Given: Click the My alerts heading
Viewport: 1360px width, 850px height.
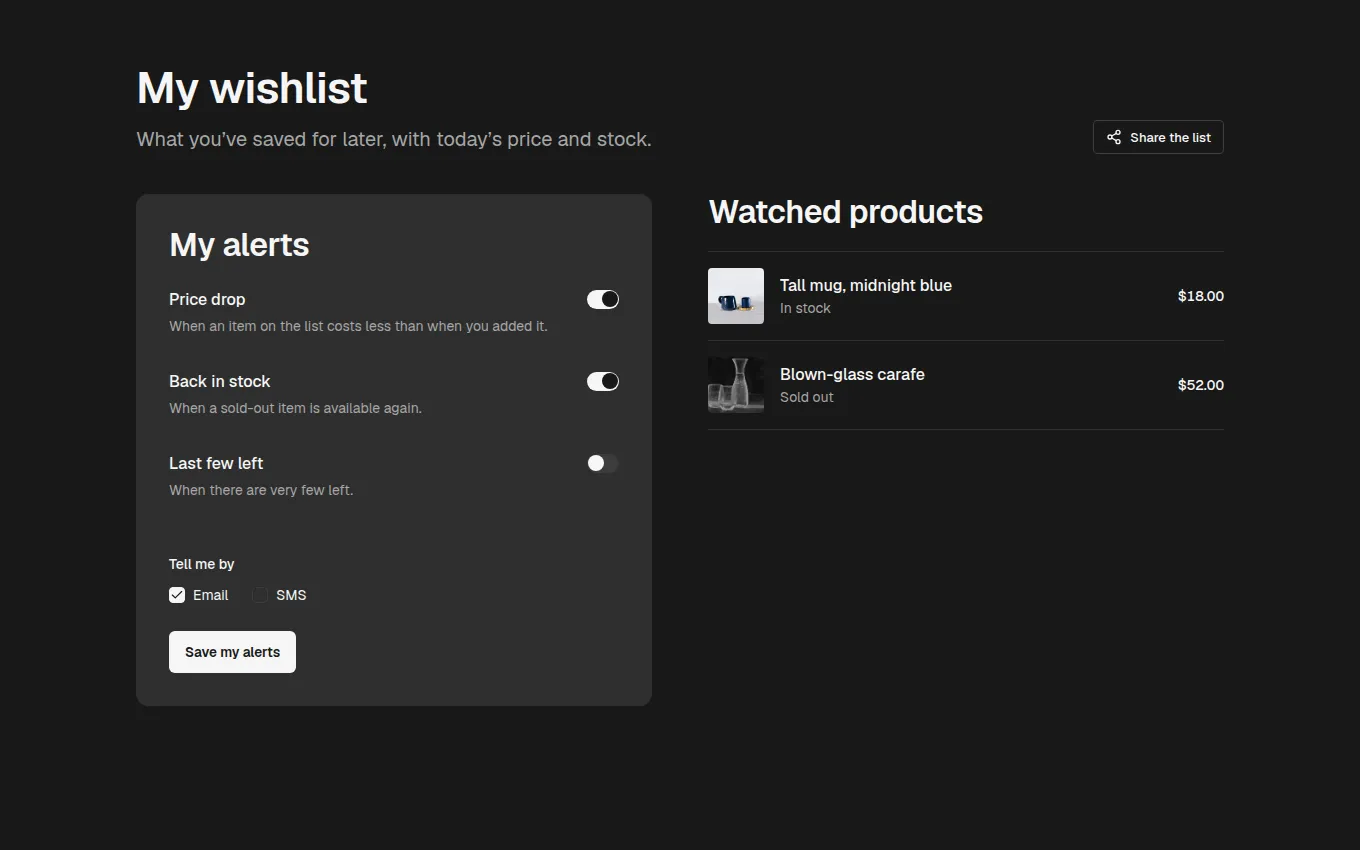Looking at the screenshot, I should (x=239, y=245).
